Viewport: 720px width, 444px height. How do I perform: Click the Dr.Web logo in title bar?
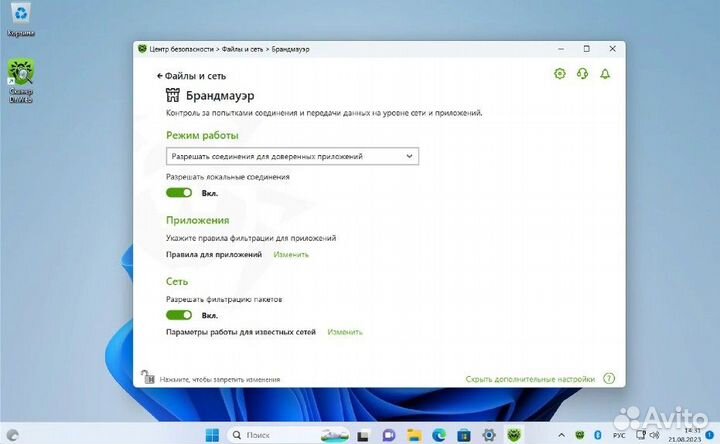[x=142, y=49]
